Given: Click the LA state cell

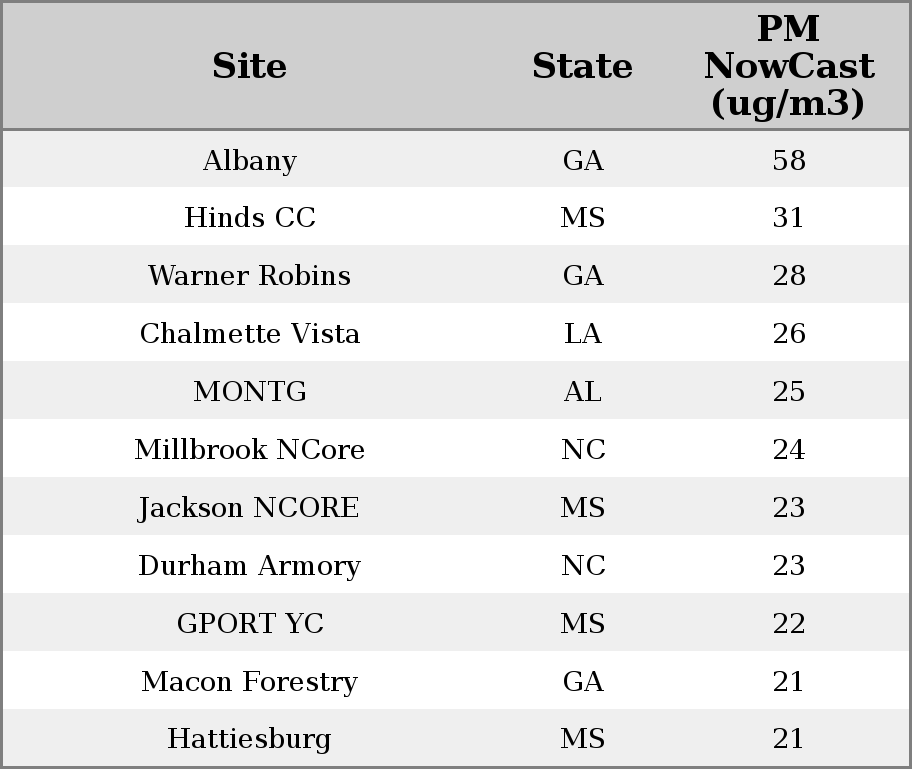Looking at the screenshot, I should pyautogui.click(x=582, y=334).
